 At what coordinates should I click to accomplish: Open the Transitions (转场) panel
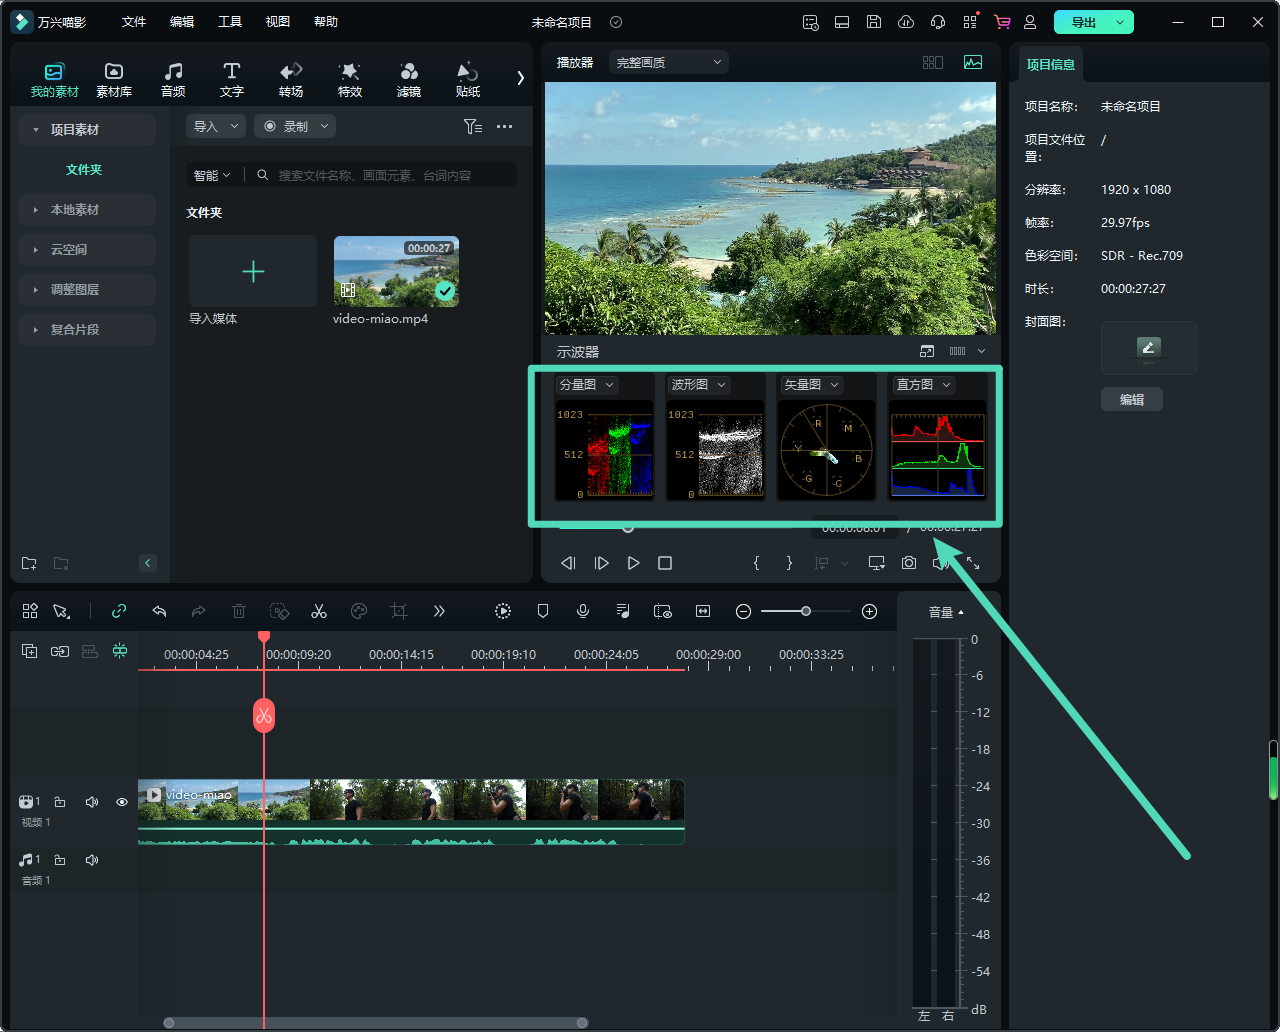[291, 79]
